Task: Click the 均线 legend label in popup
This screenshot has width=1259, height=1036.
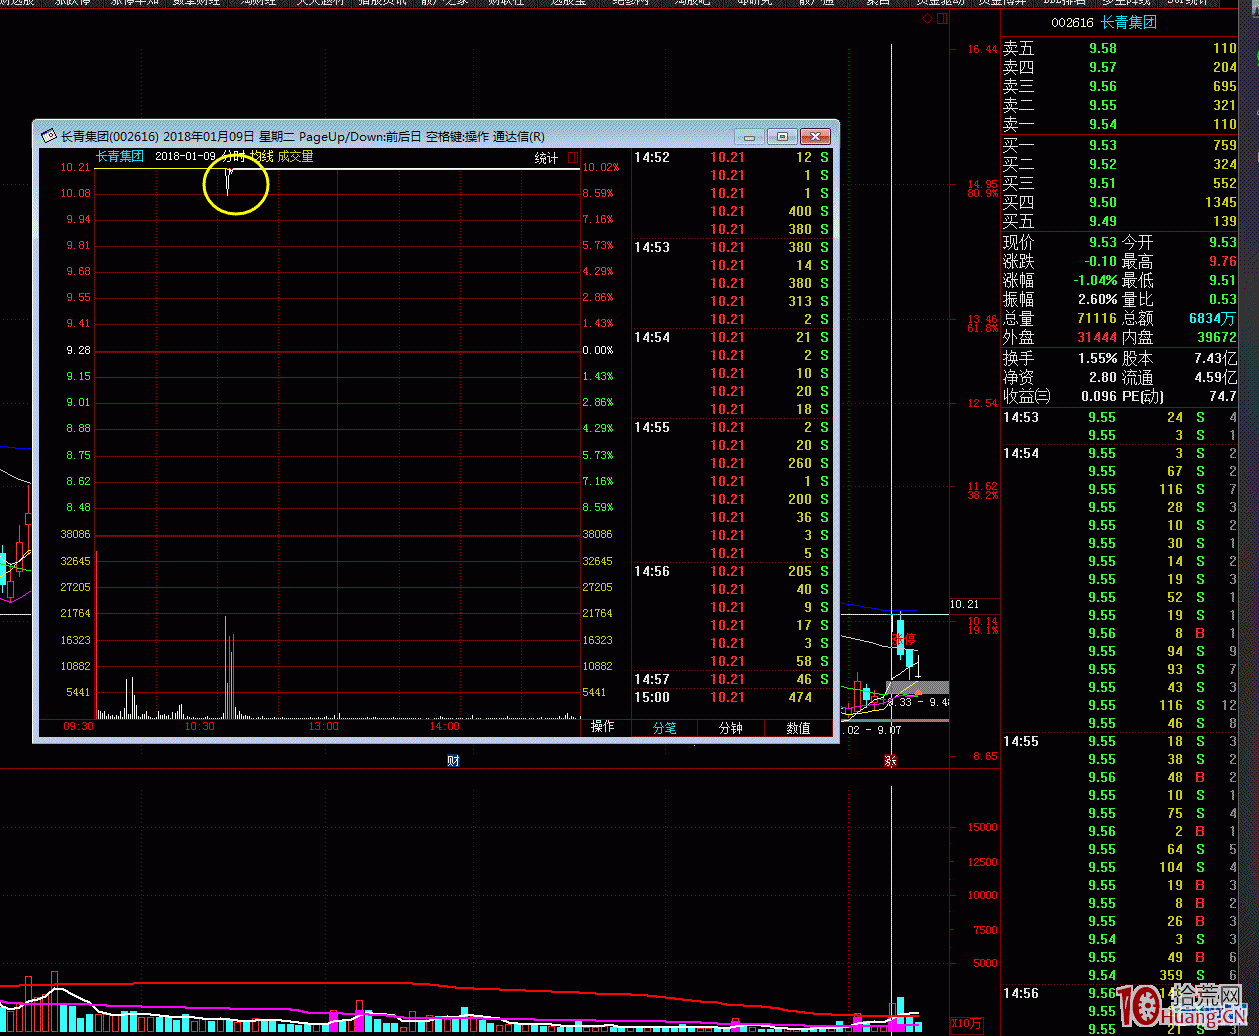Action: pos(262,156)
